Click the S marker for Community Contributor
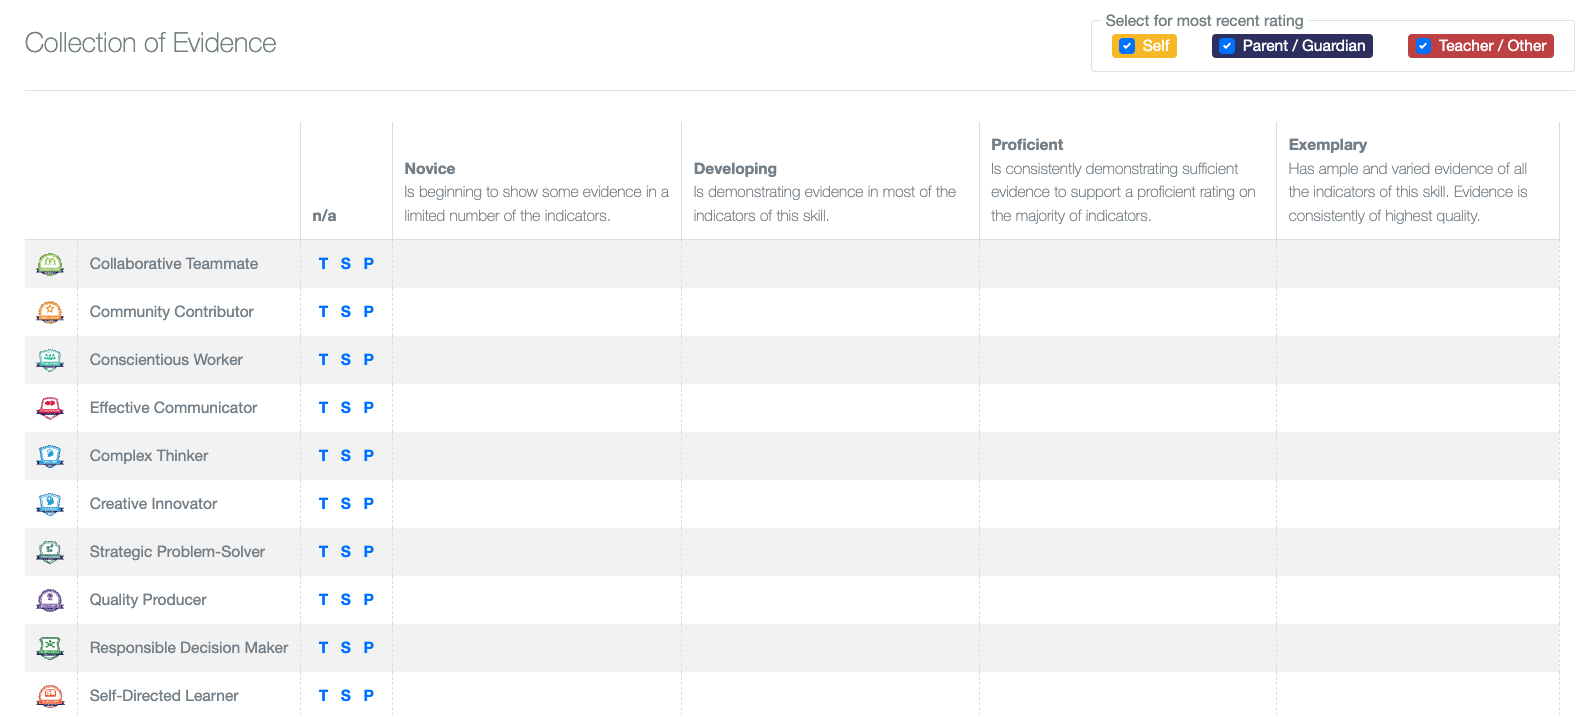Screen dimensions: 1584x717 [x=346, y=312]
